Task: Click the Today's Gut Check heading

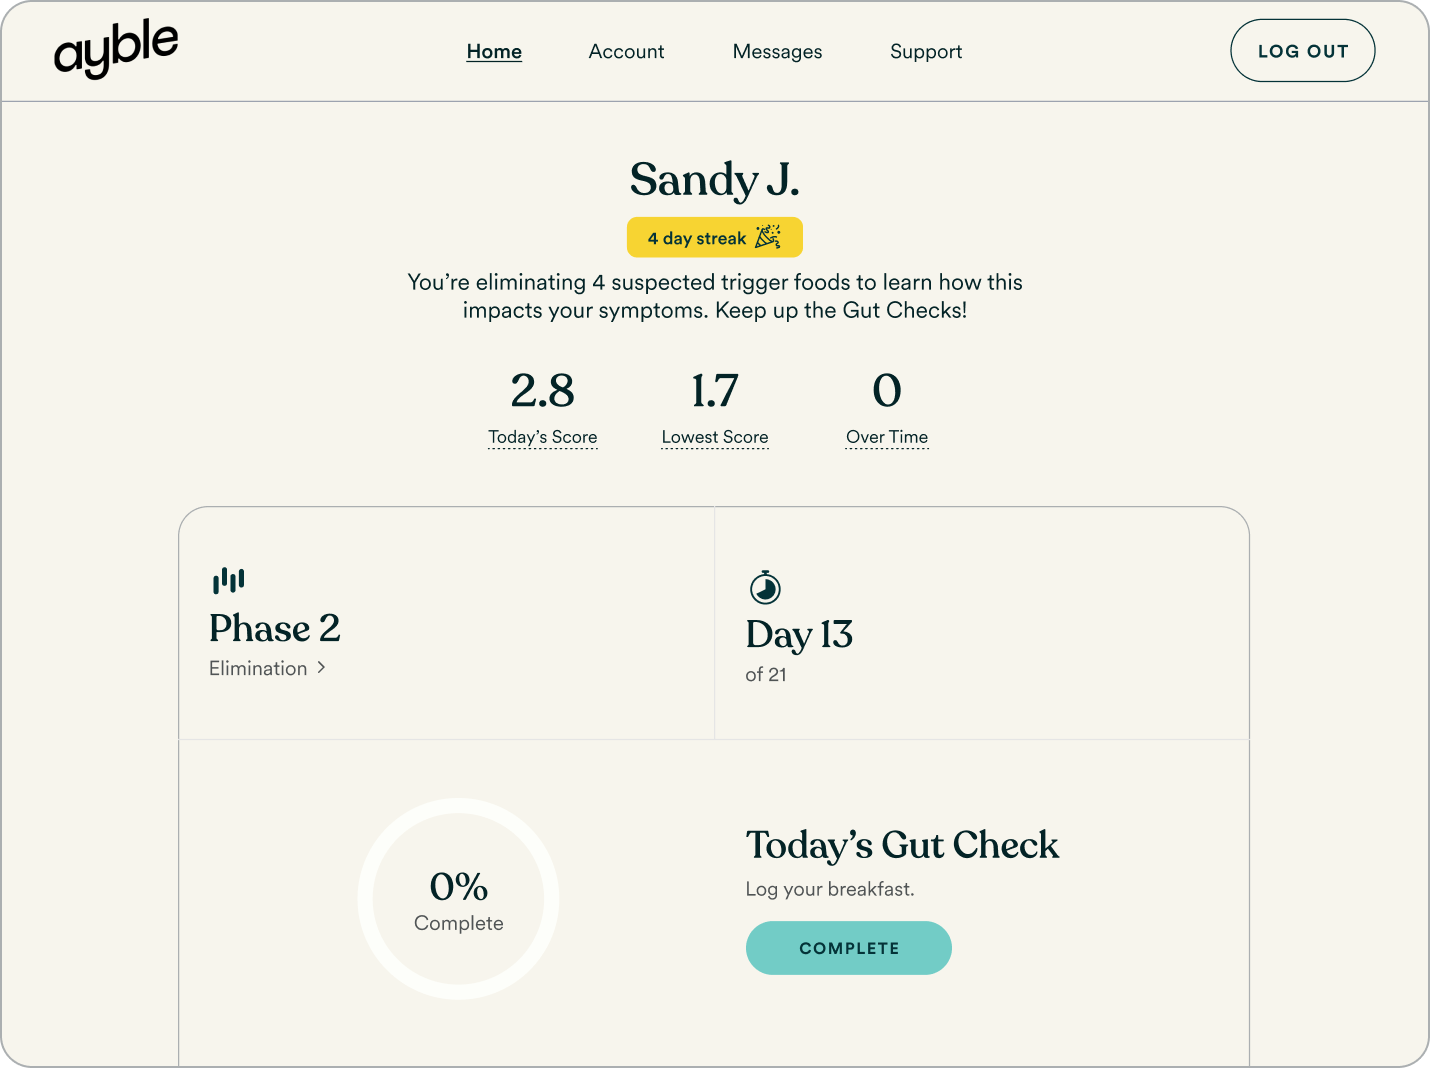Action: pos(902,846)
